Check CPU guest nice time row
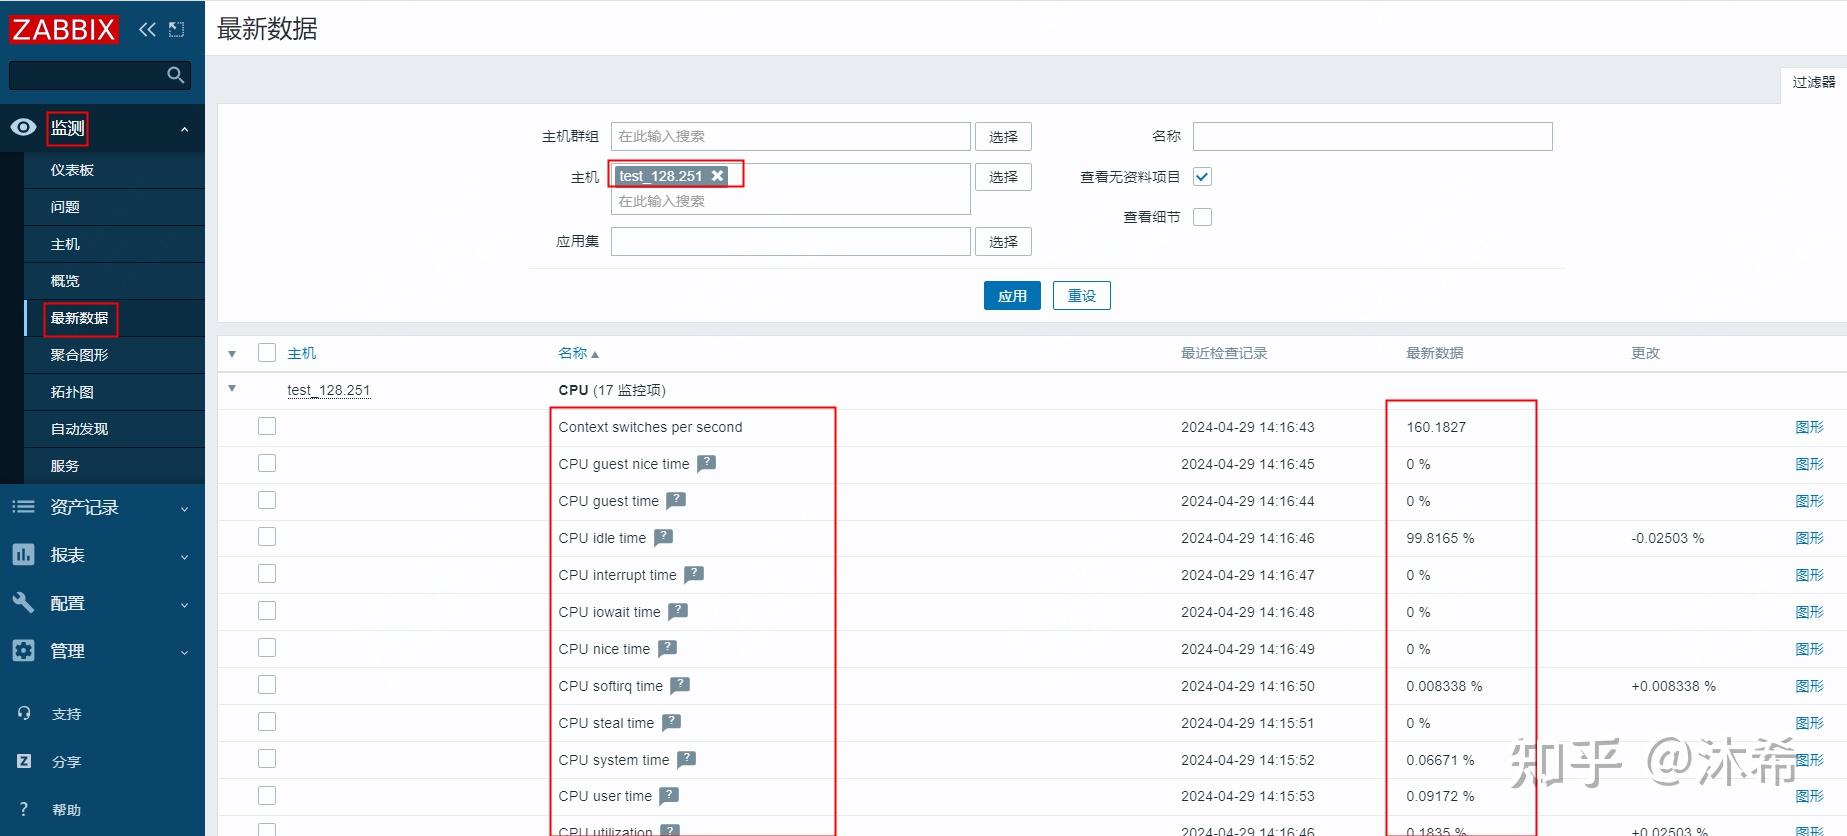The image size is (1847, 836). point(267,463)
